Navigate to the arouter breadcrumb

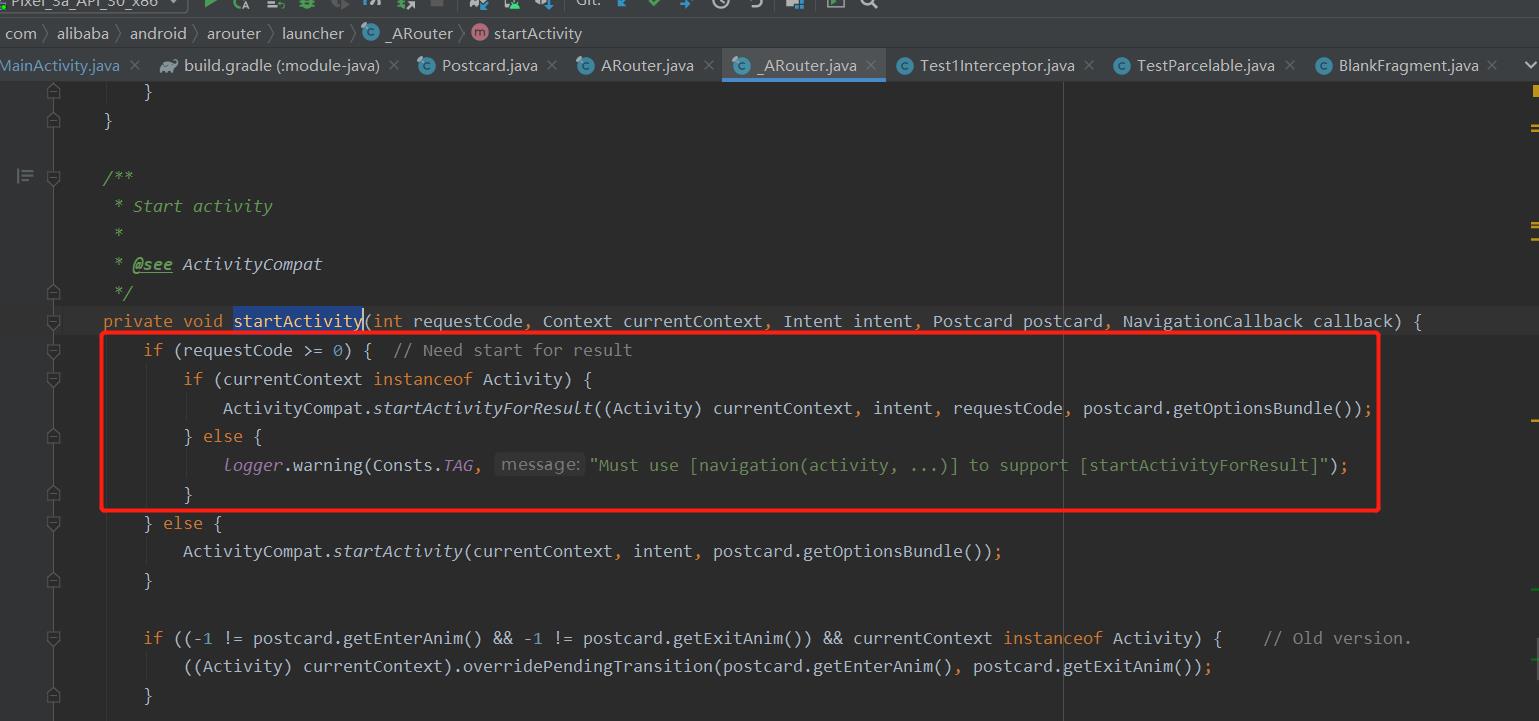(234, 33)
